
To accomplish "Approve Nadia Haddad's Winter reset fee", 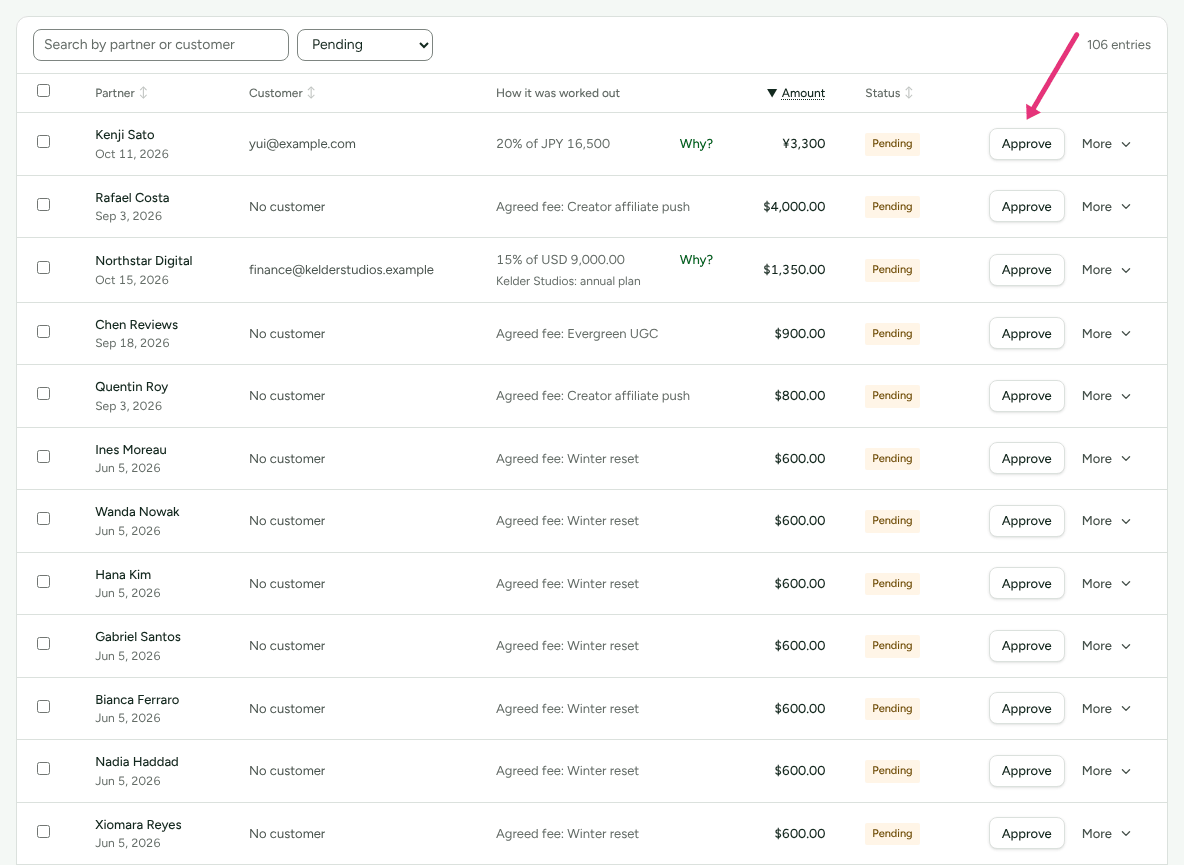I will click(x=1026, y=771).
